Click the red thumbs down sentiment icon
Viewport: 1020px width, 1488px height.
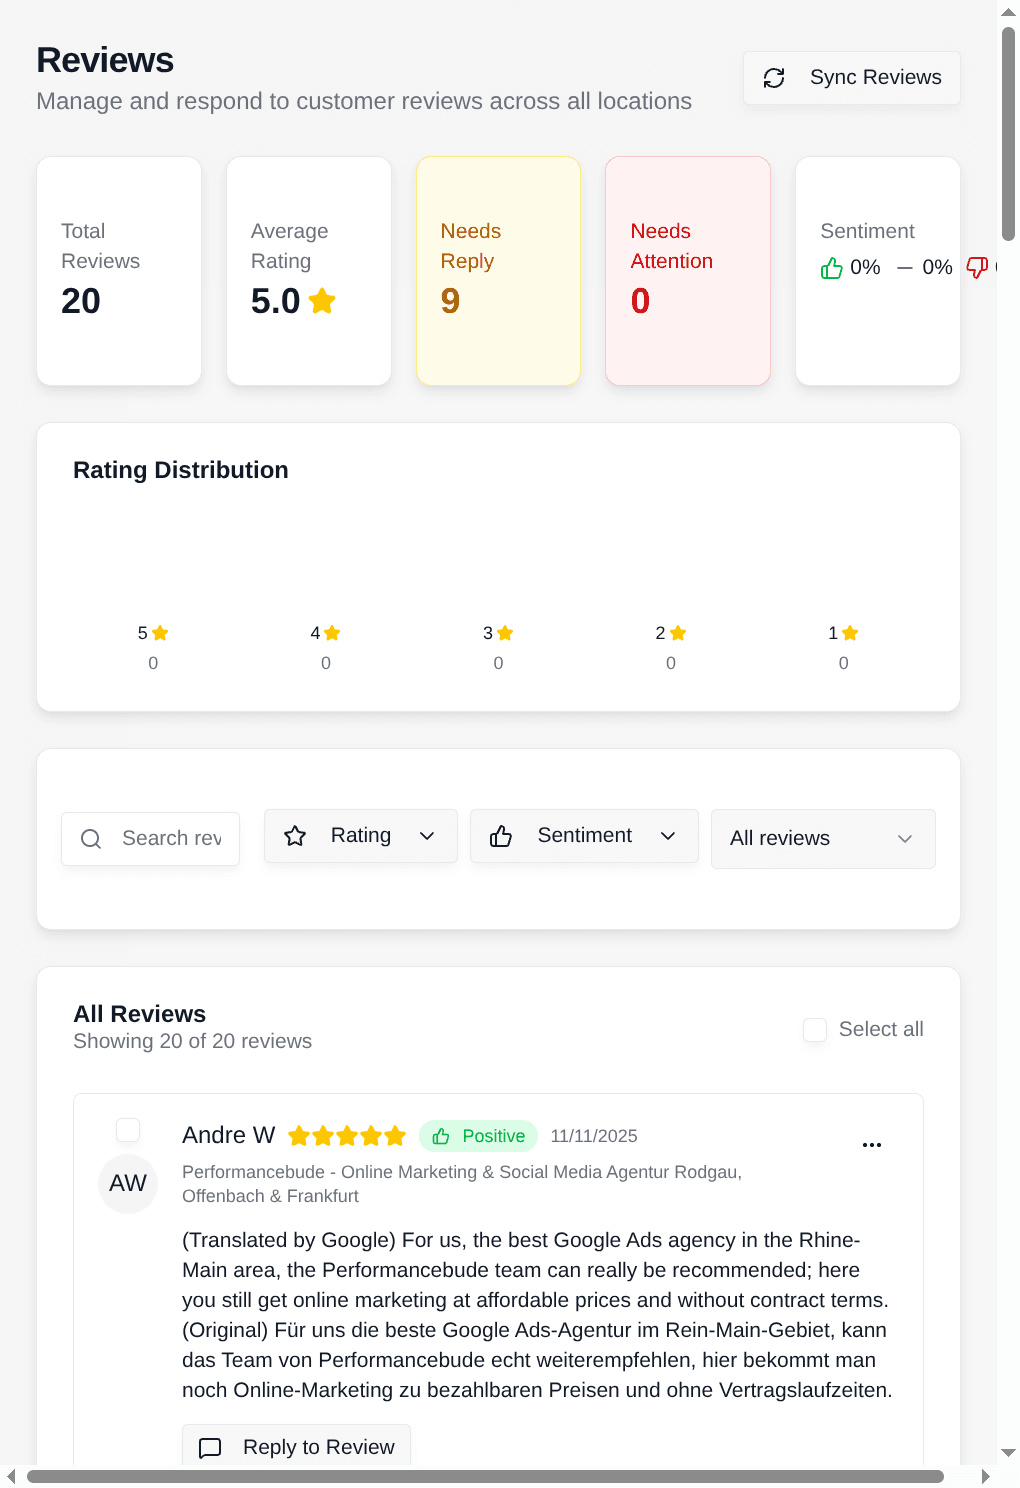pyautogui.click(x=978, y=267)
